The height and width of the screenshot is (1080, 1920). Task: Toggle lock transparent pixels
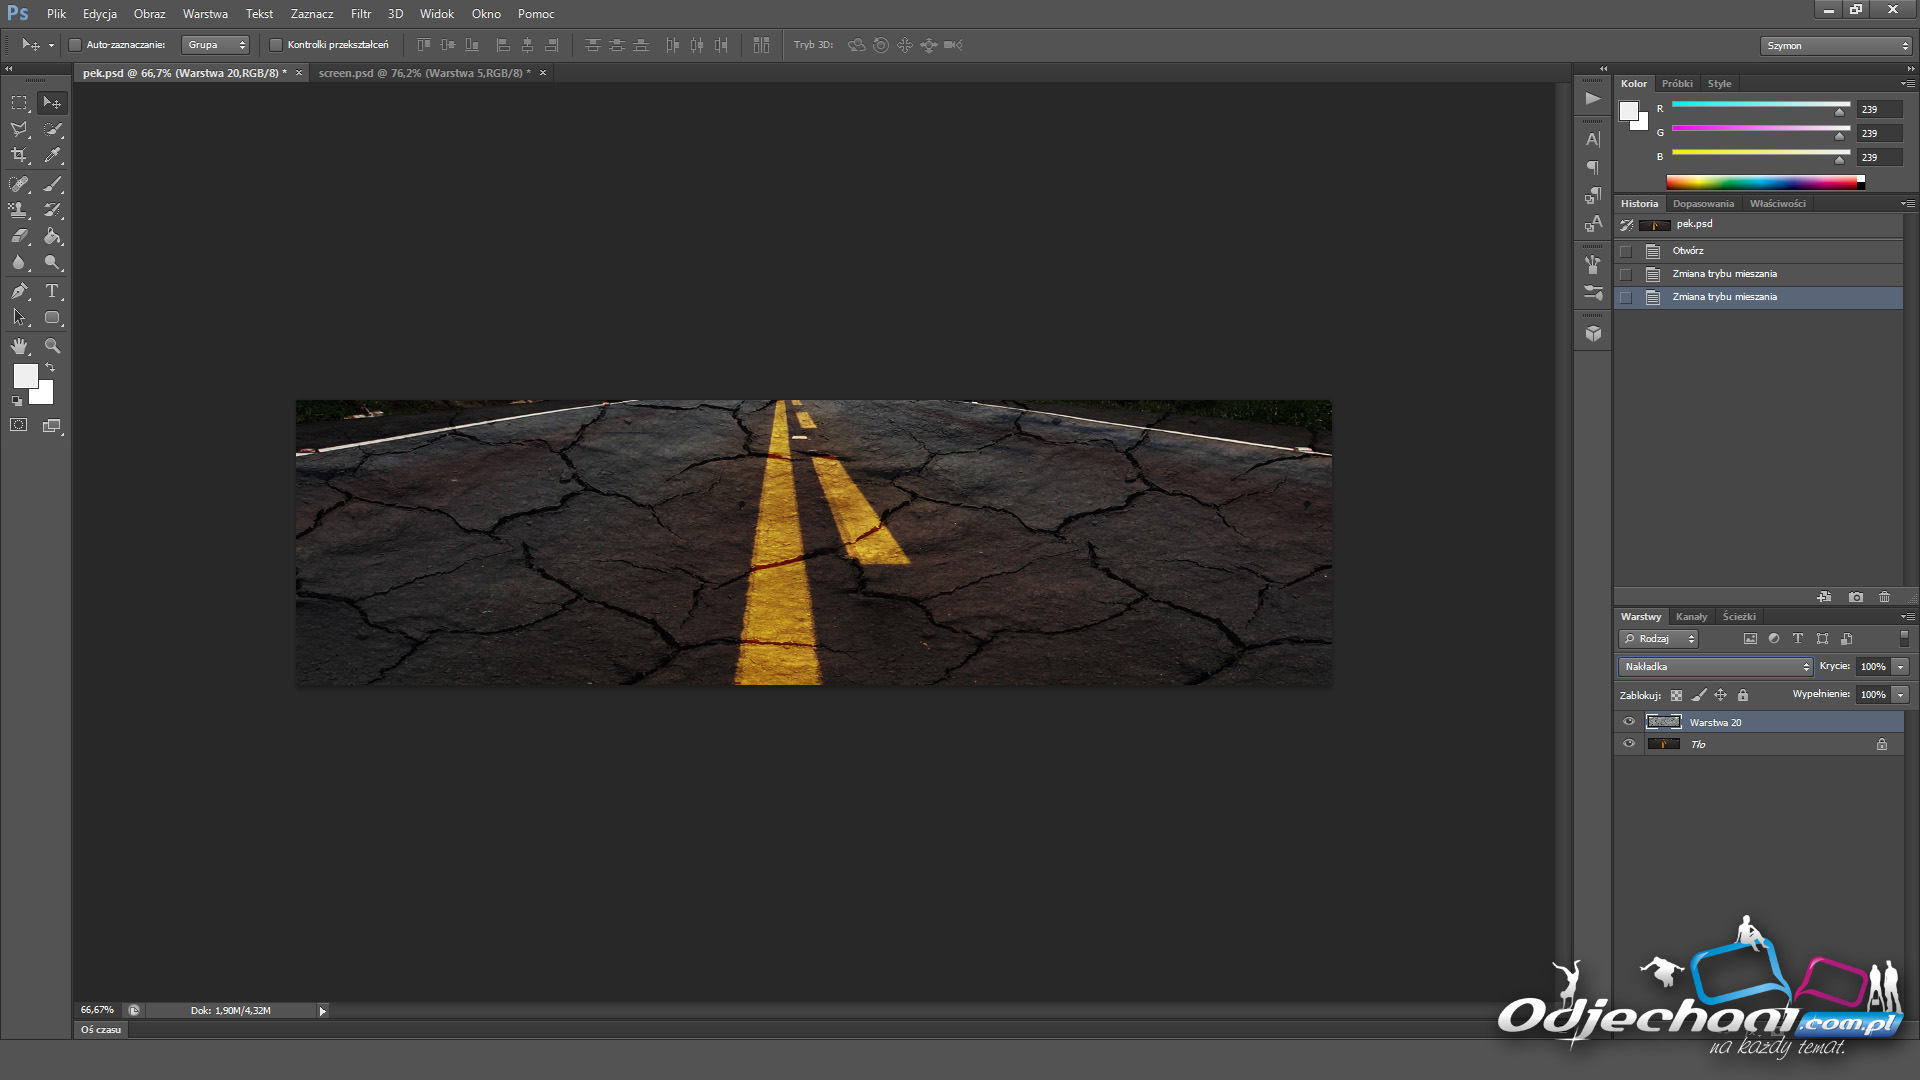pyautogui.click(x=1677, y=695)
